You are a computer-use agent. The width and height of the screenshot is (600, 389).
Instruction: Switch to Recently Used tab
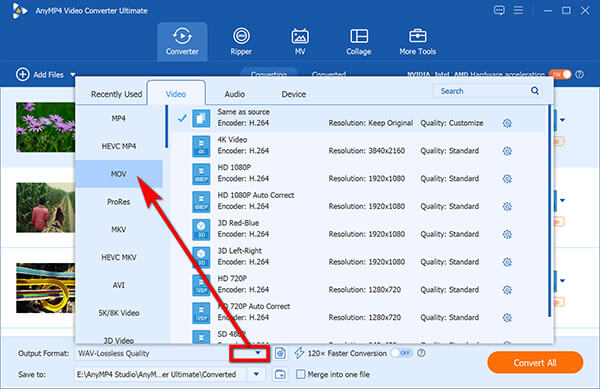116,94
